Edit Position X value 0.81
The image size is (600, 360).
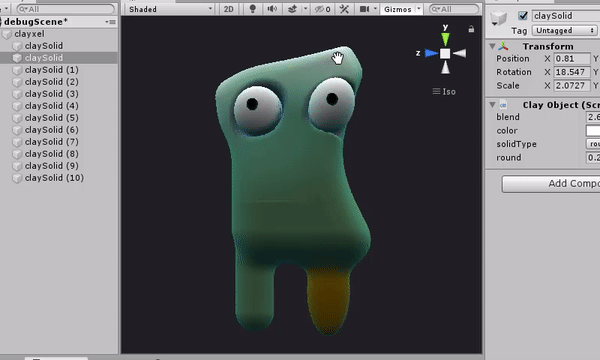coord(572,59)
